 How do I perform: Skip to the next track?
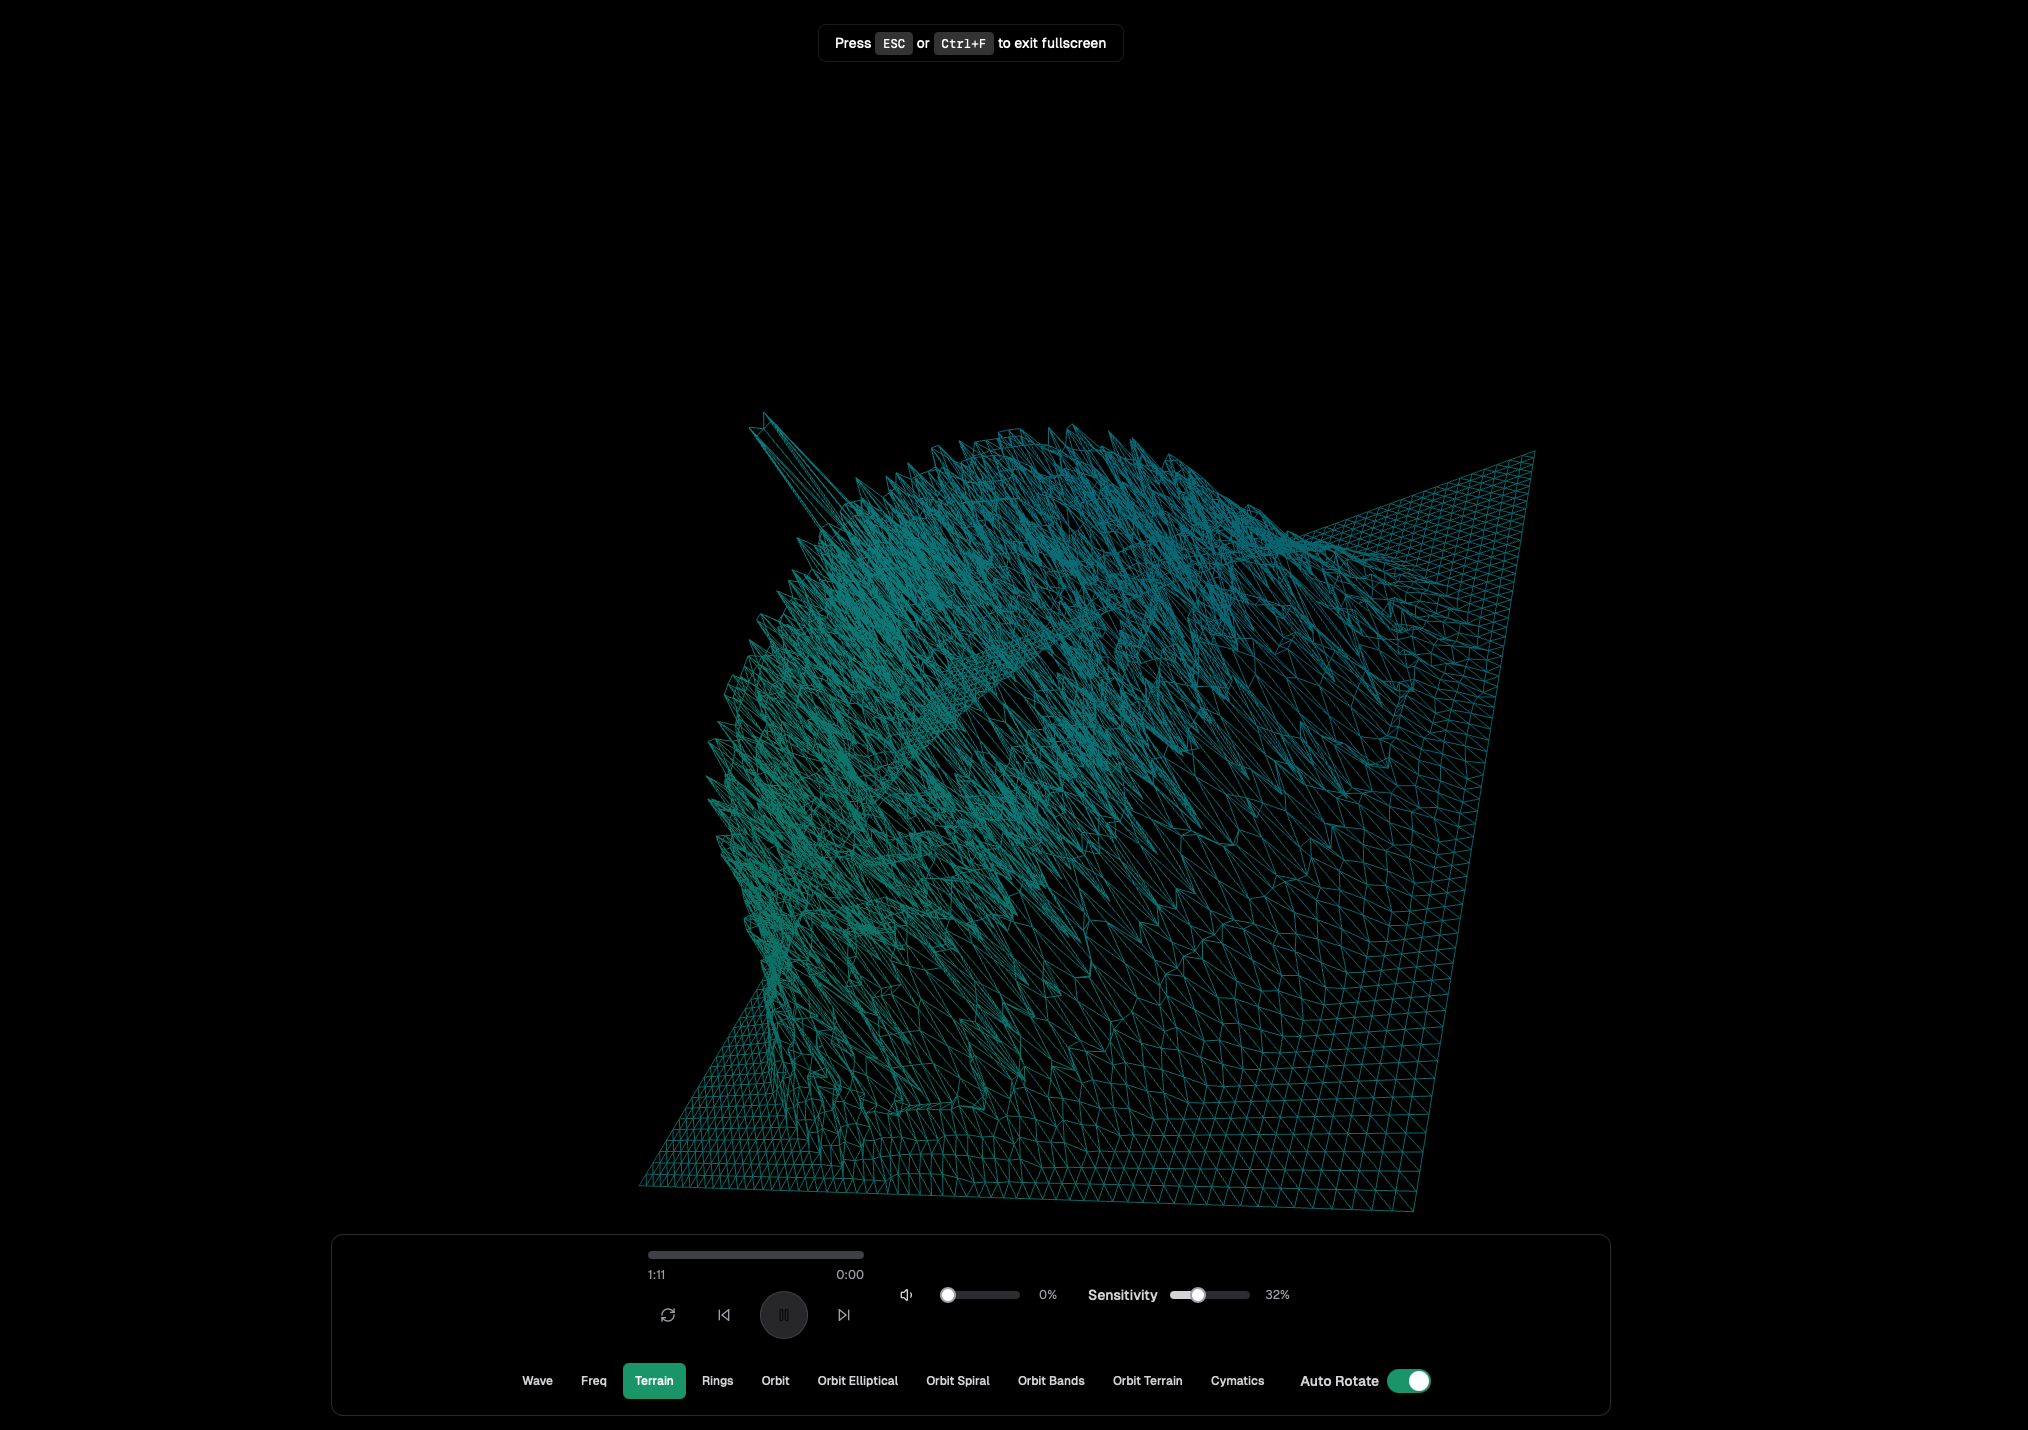844,1315
